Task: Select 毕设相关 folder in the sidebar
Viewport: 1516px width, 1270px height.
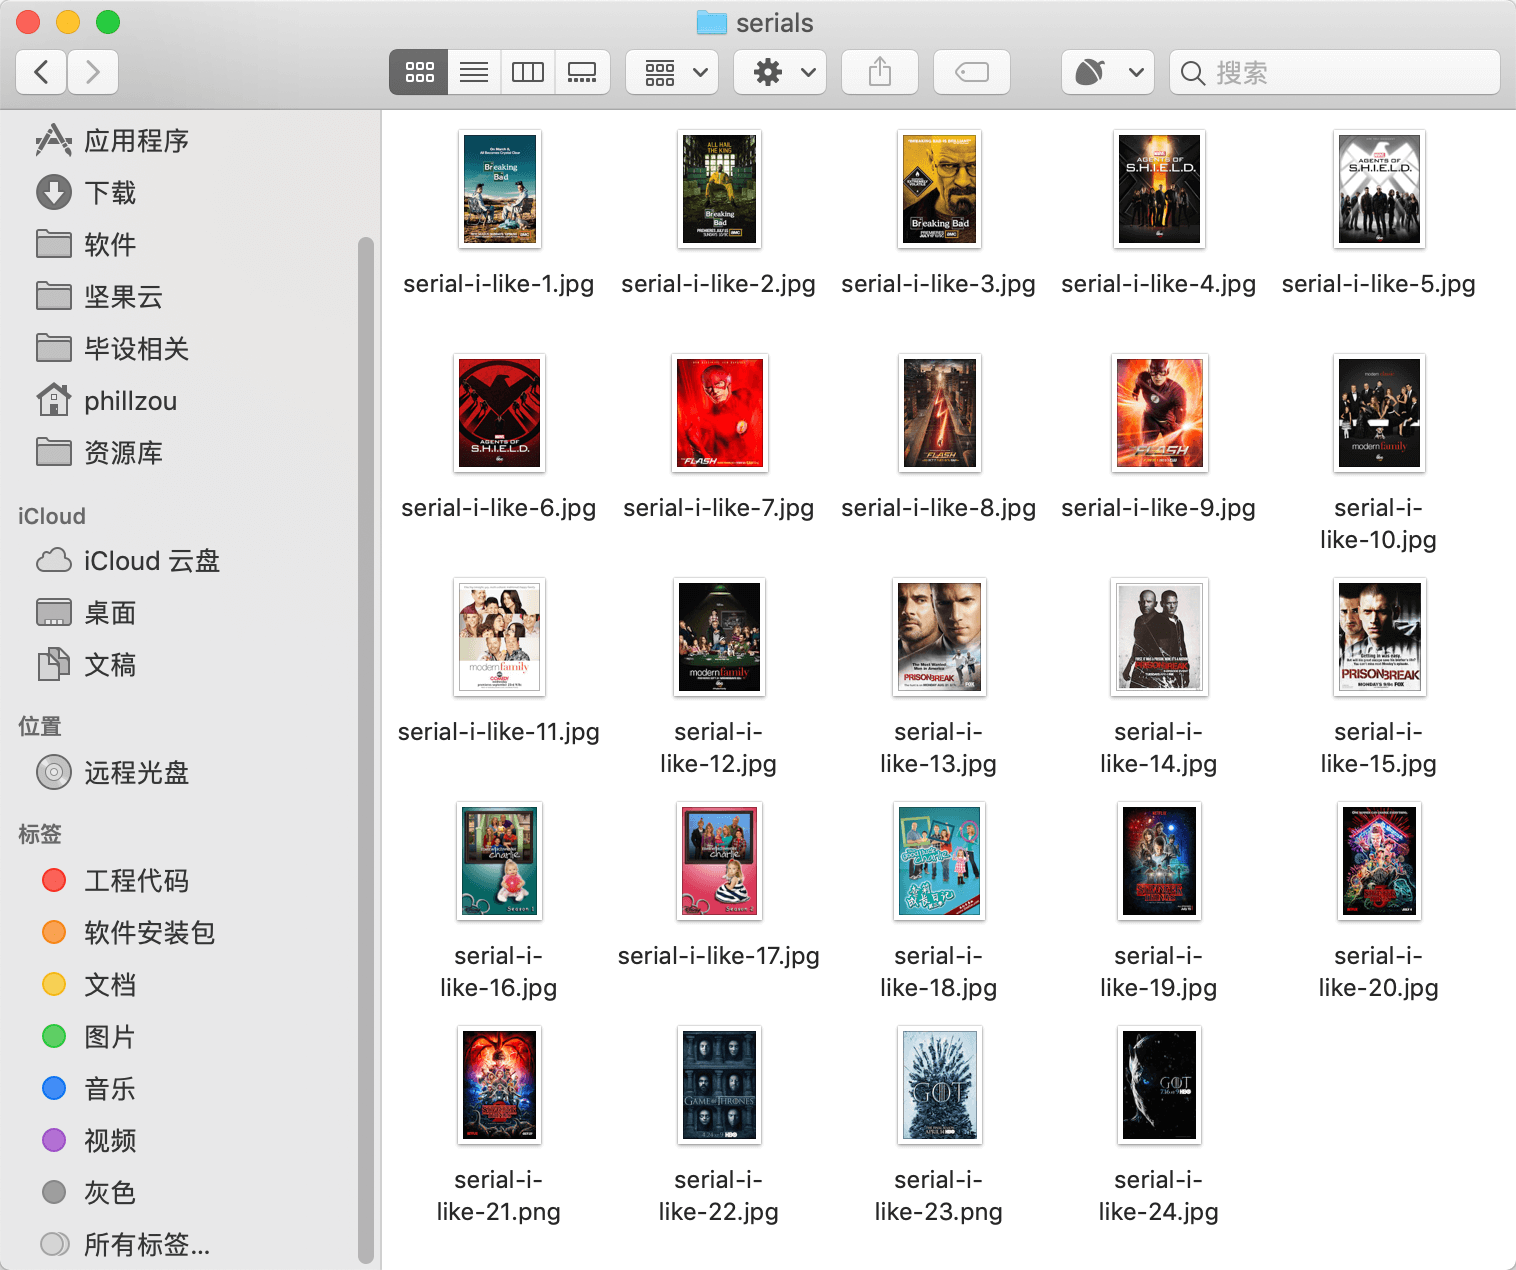Action: coord(112,349)
